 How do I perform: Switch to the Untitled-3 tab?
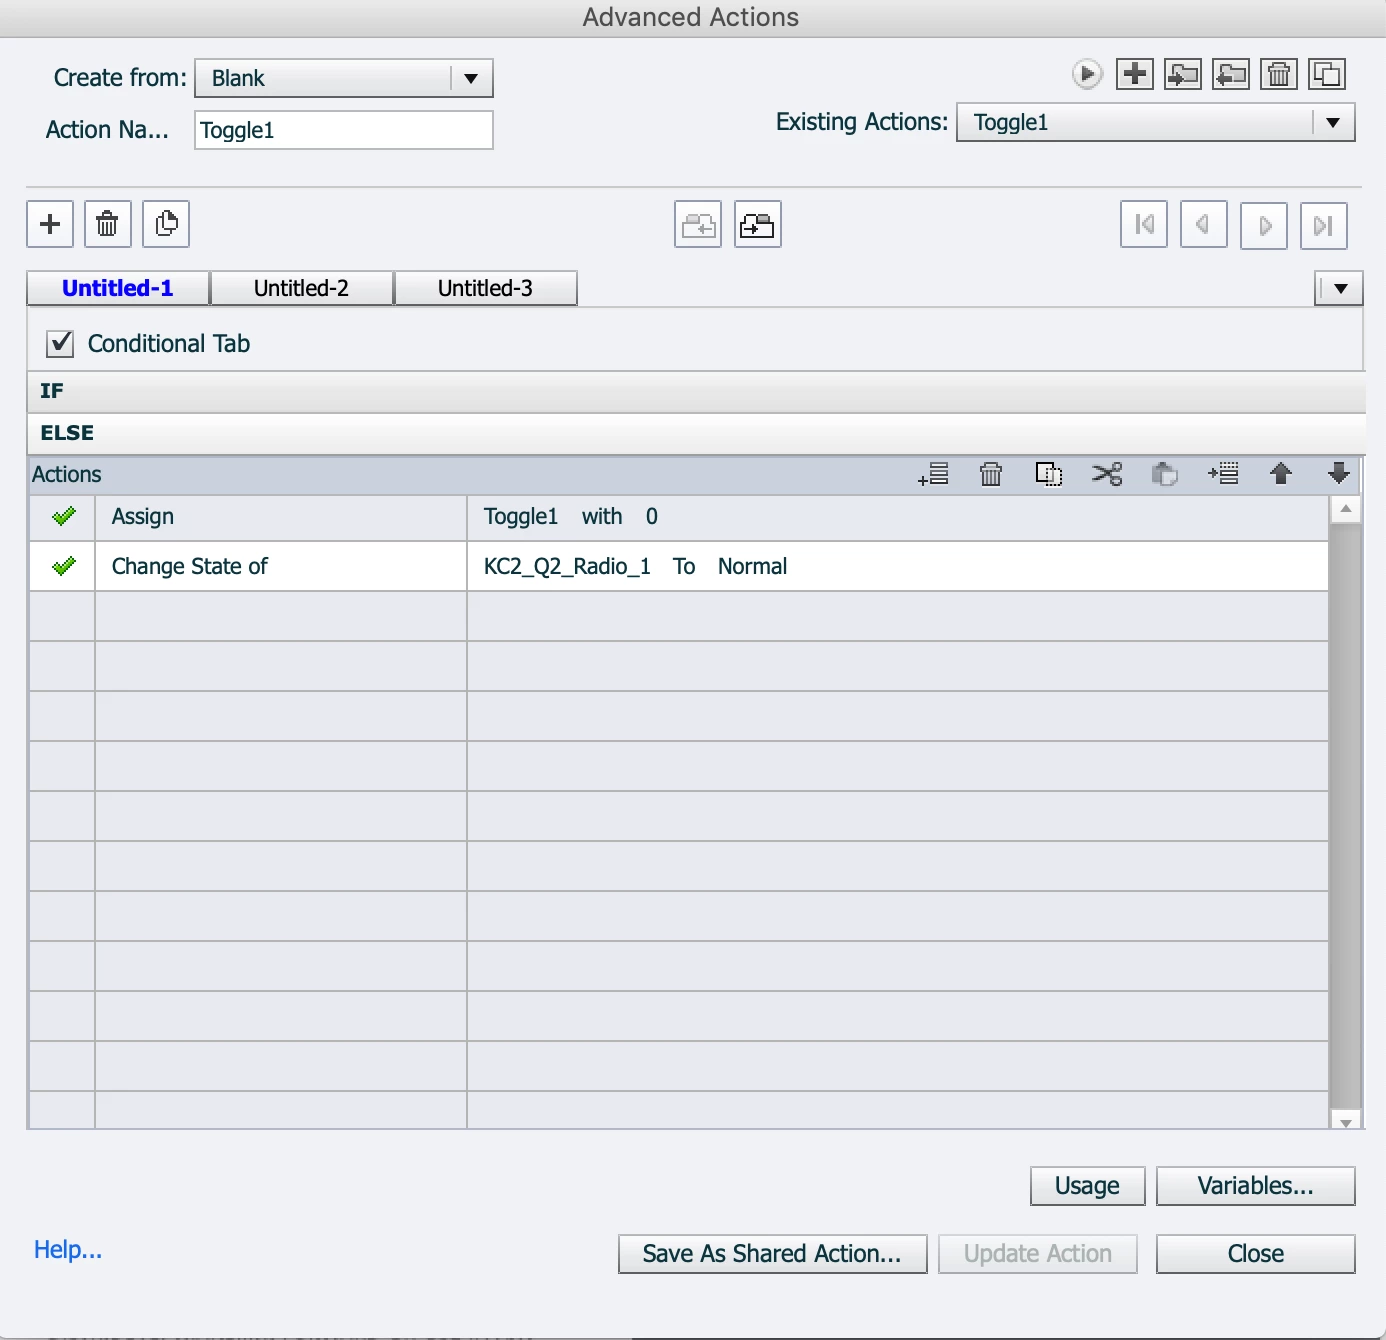pos(485,288)
